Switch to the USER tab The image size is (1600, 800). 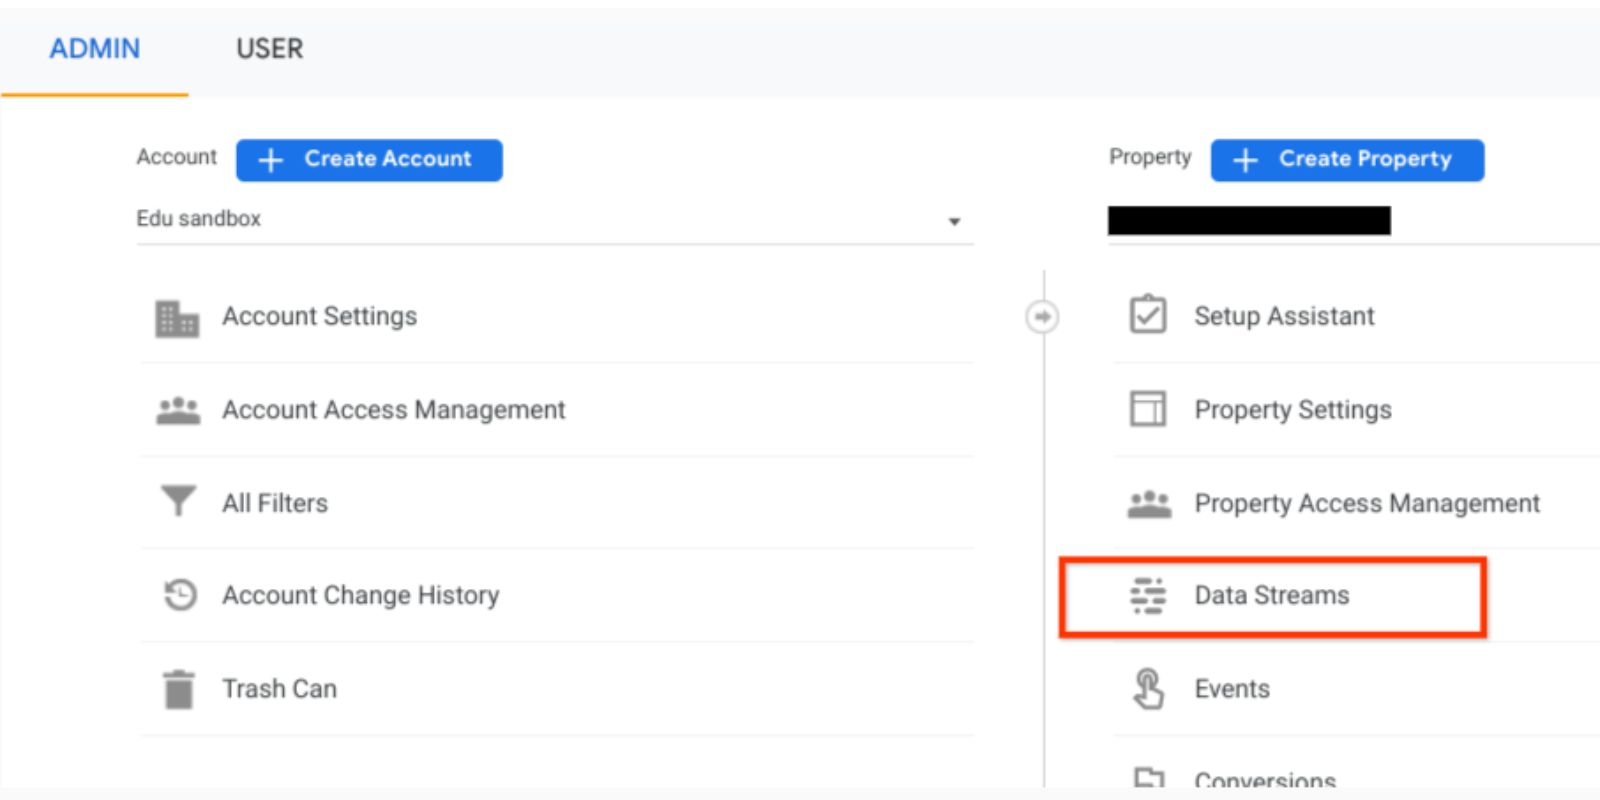[269, 49]
